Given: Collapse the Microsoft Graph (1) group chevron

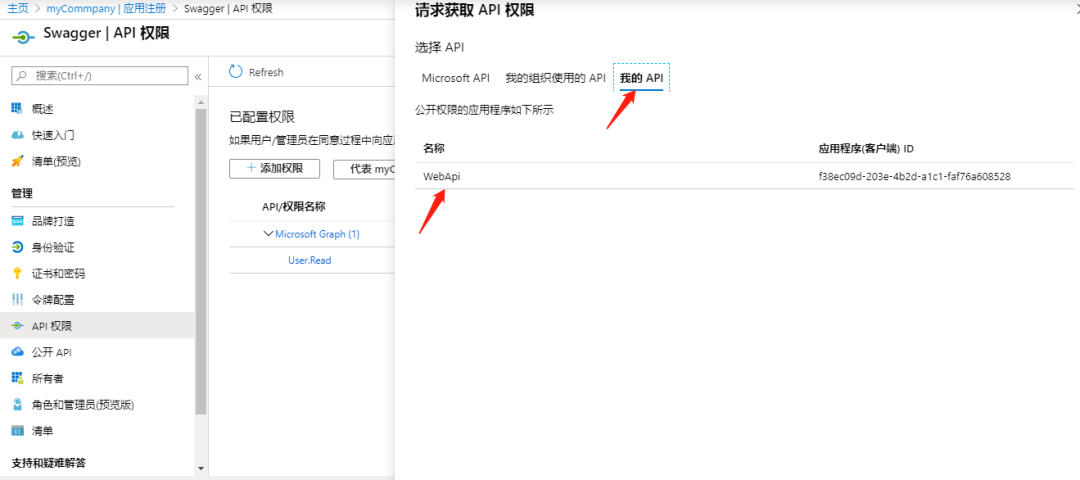Looking at the screenshot, I should pyautogui.click(x=268, y=234).
